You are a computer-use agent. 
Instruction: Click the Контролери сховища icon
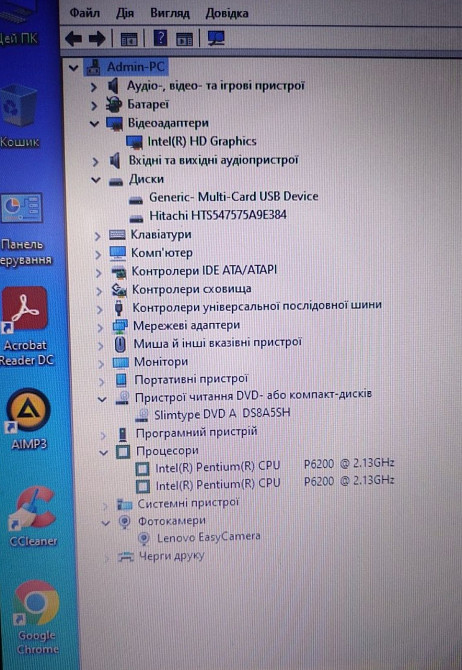click(x=119, y=290)
